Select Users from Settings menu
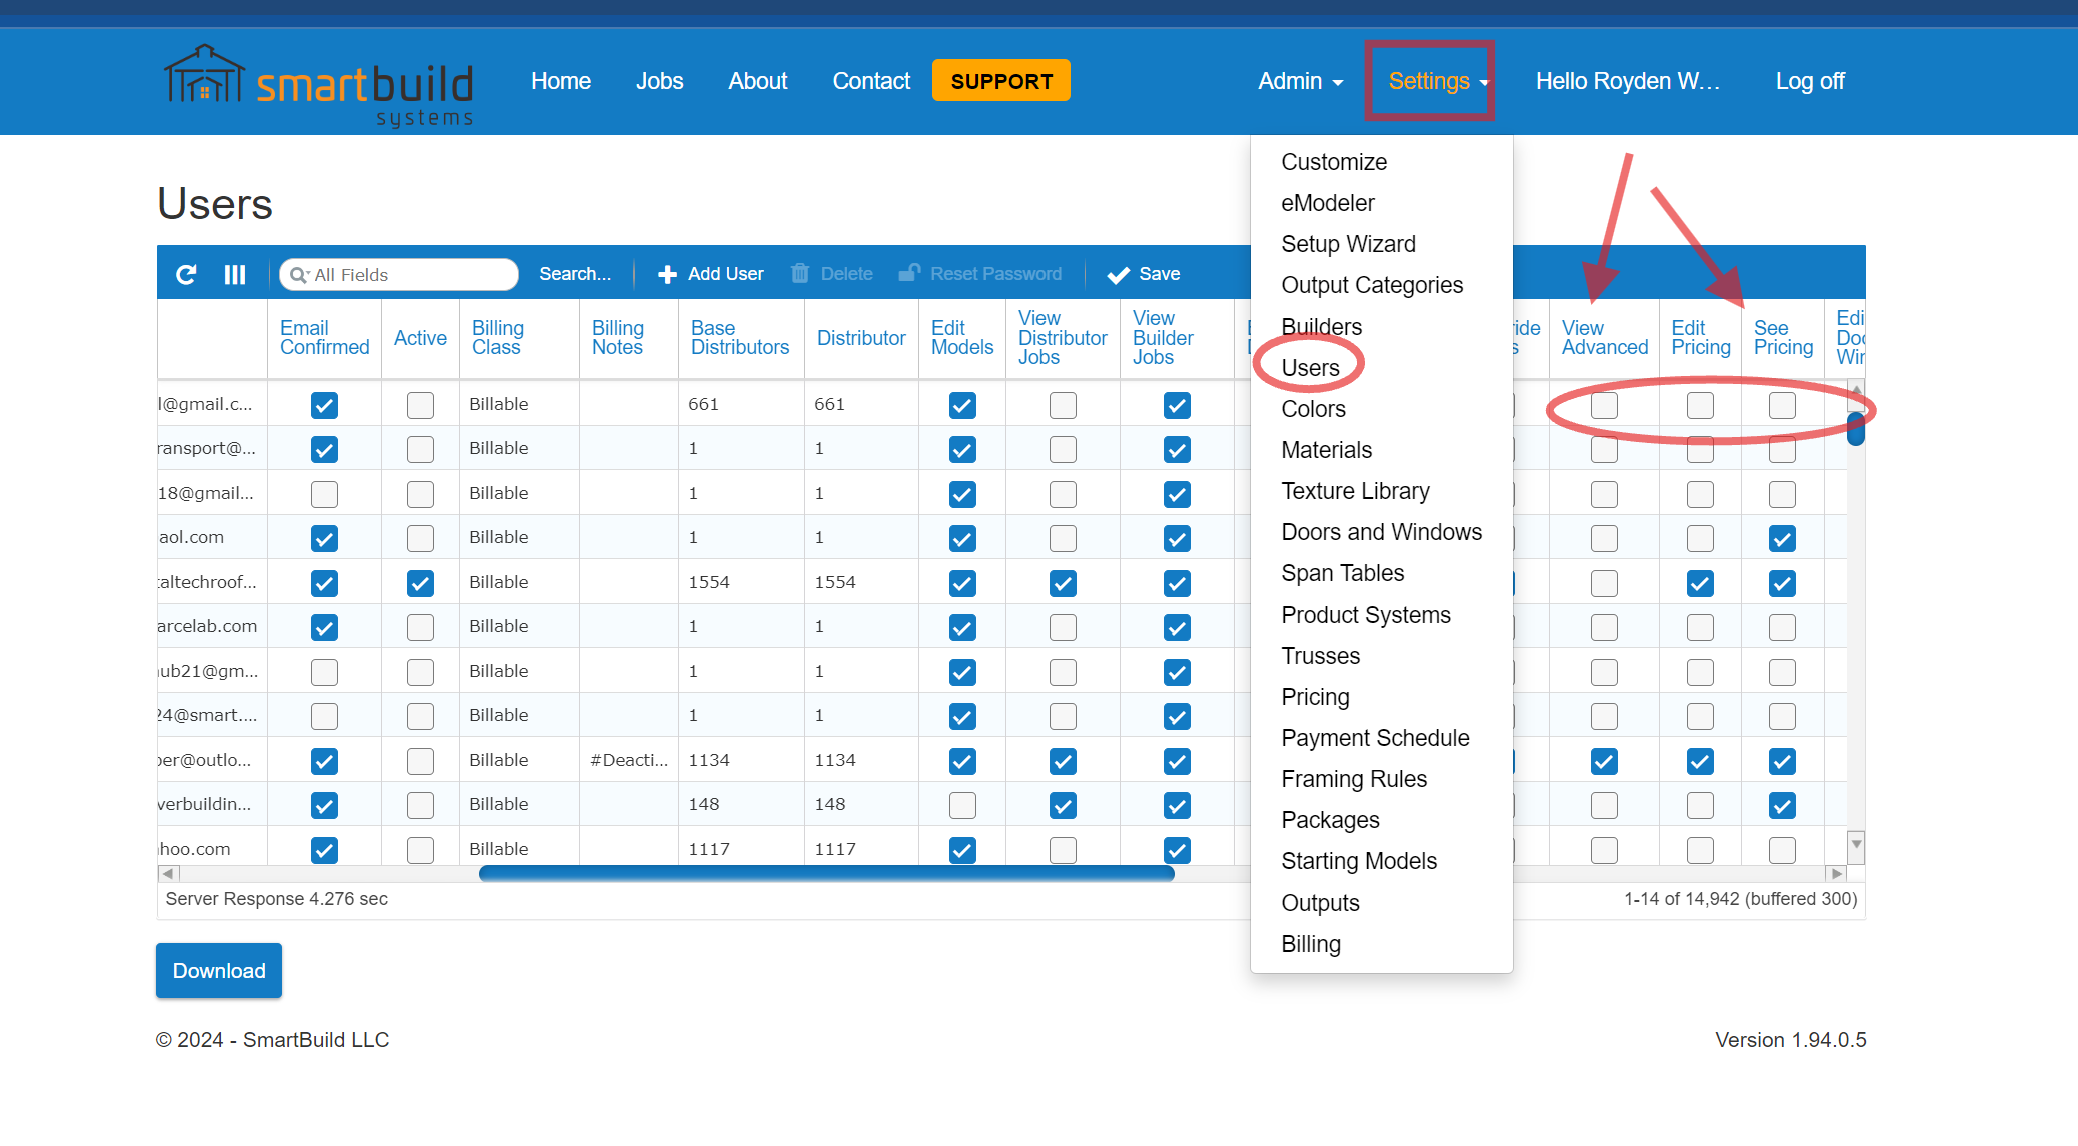Screen dimensions: 2078x1146 [1310, 368]
